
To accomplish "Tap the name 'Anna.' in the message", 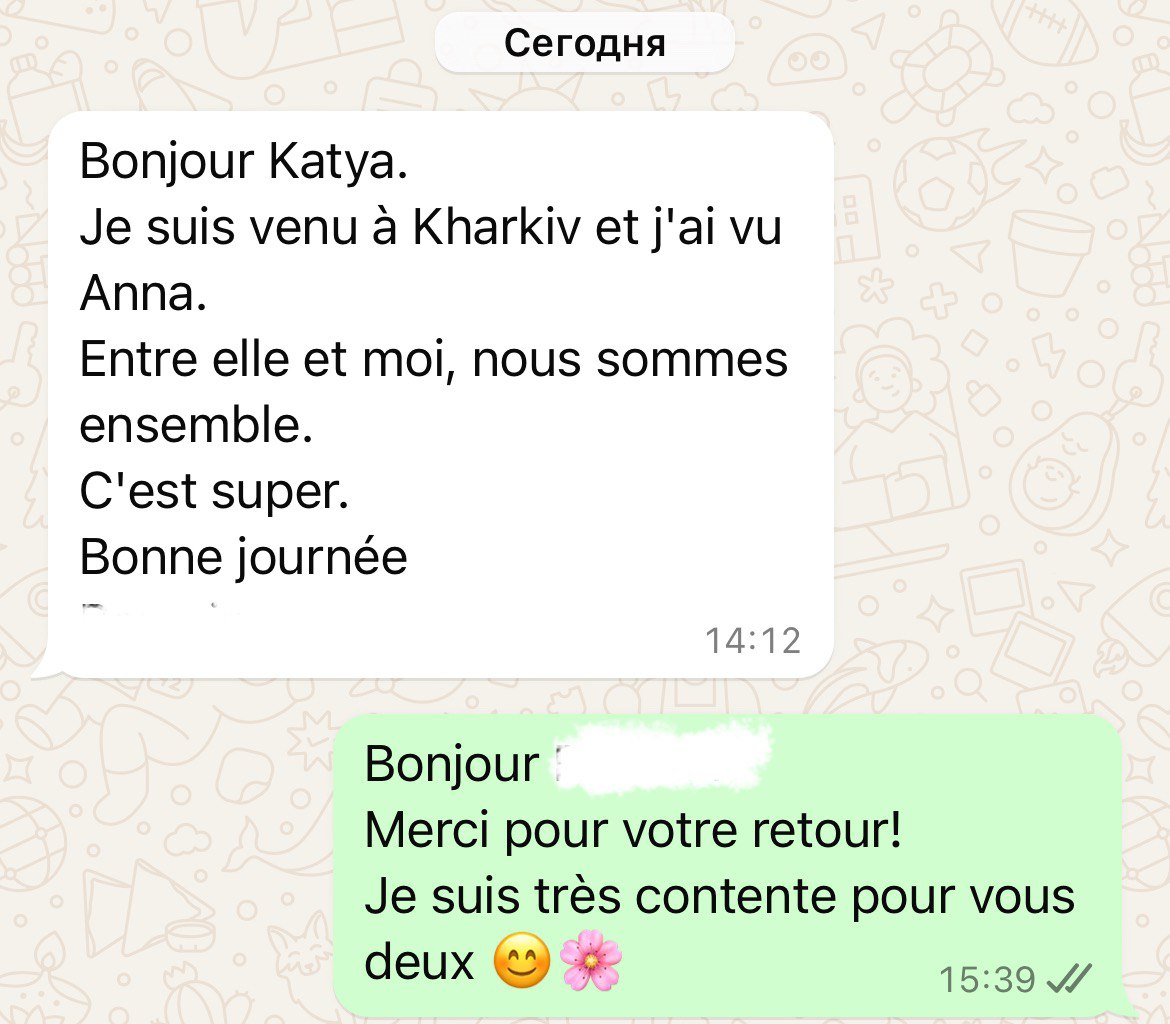I will point(143,293).
